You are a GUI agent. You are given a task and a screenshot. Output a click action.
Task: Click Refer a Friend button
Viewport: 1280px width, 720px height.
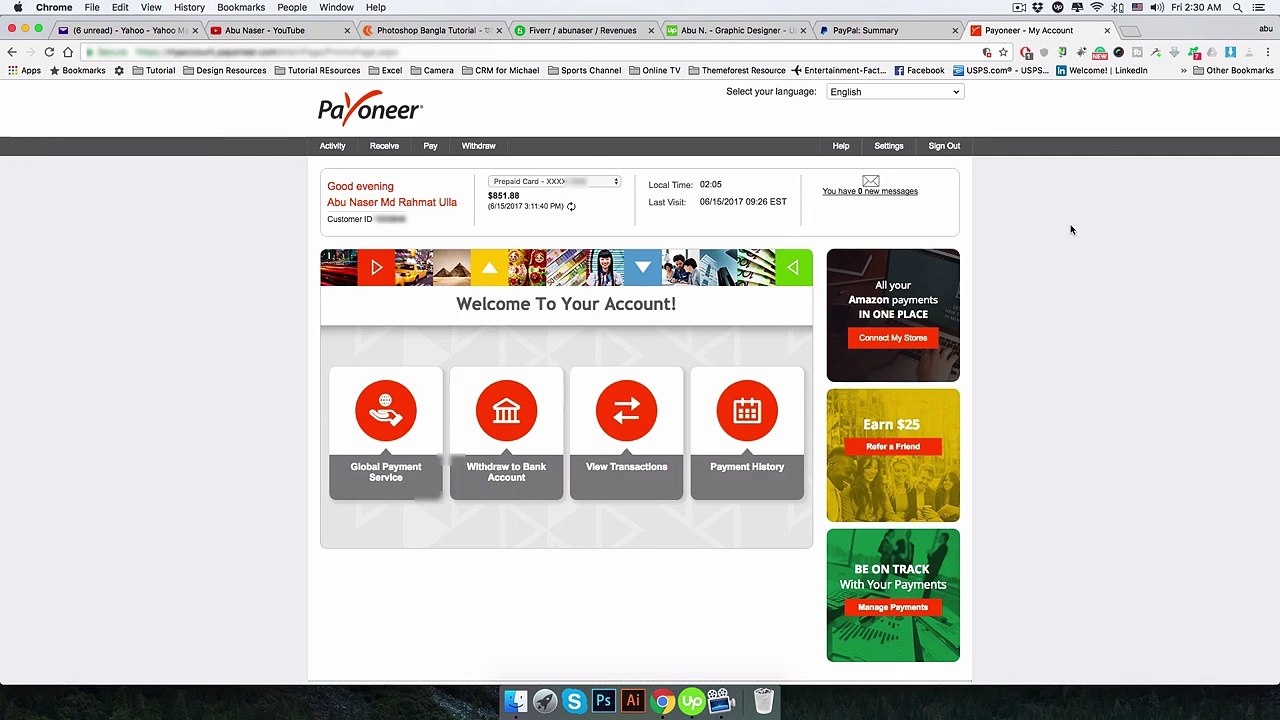click(893, 447)
